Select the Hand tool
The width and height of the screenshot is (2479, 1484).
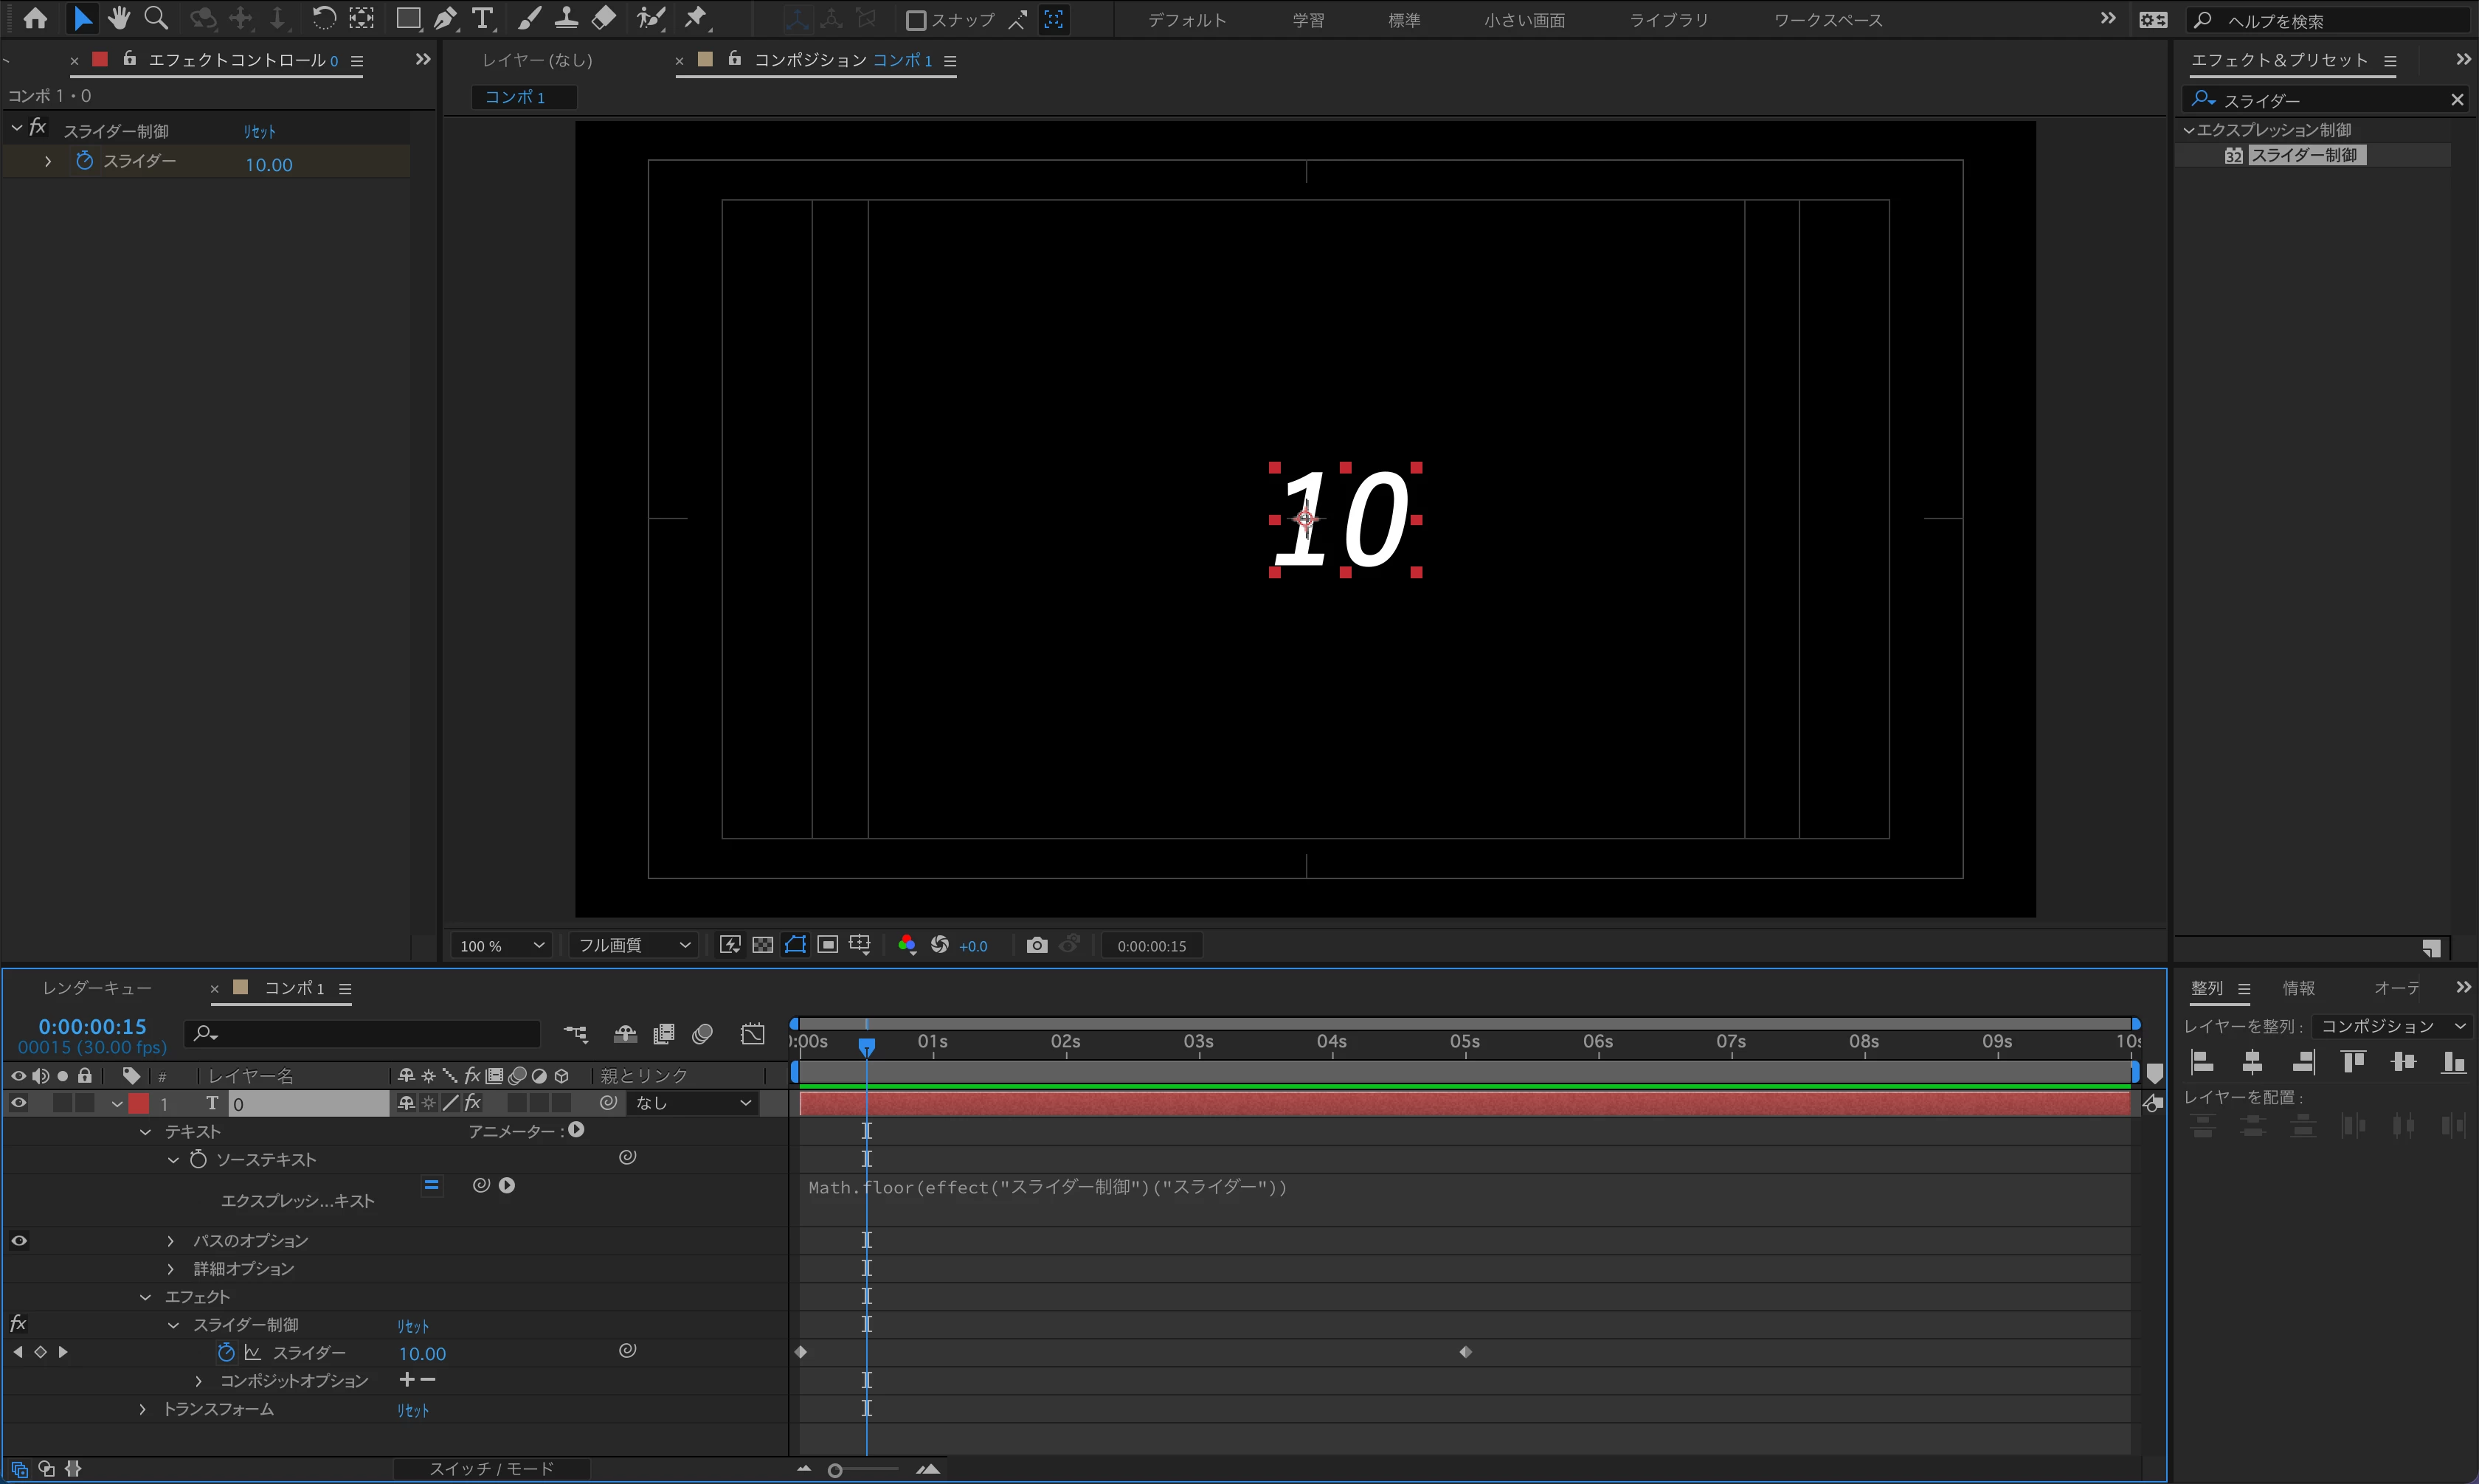119,18
